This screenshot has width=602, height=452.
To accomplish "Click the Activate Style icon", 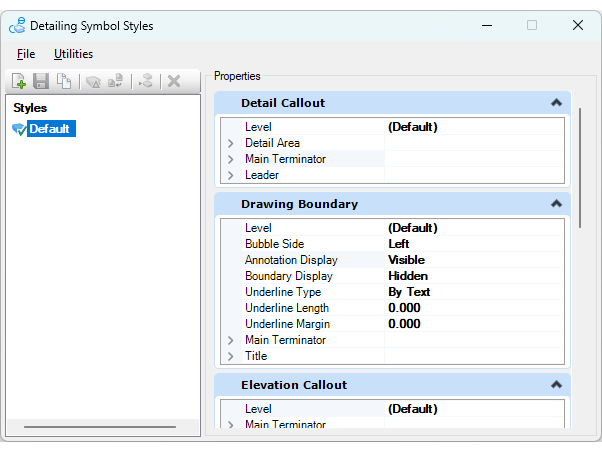I will pos(146,81).
